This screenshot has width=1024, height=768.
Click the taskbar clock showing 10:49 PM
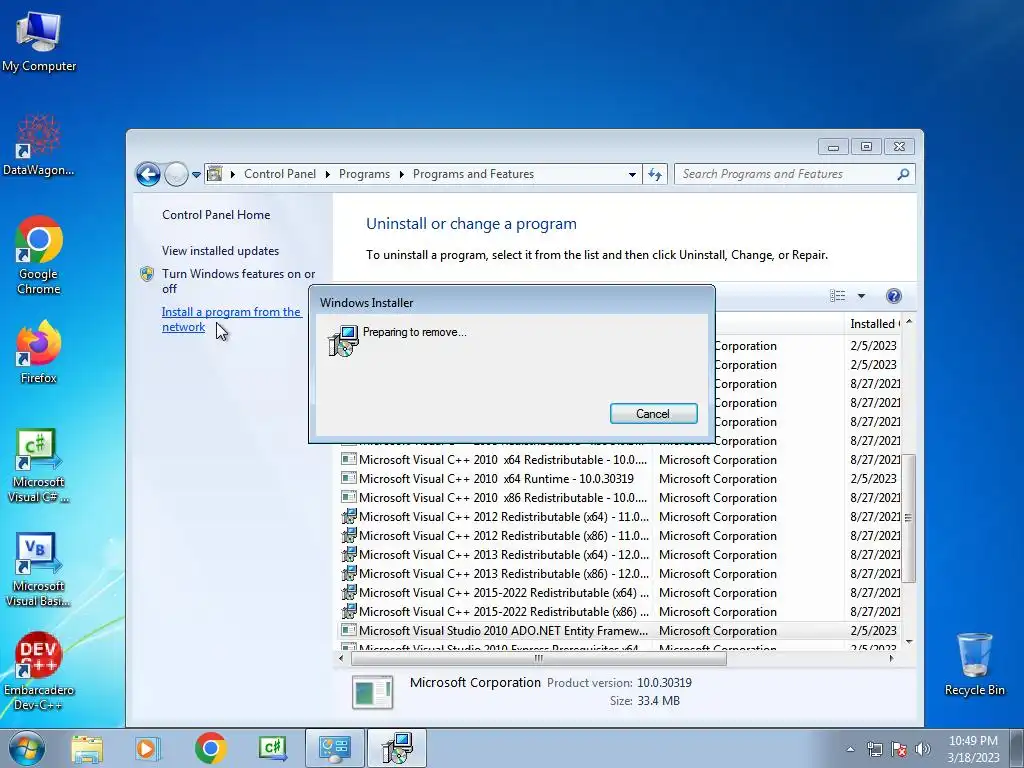[973, 749]
